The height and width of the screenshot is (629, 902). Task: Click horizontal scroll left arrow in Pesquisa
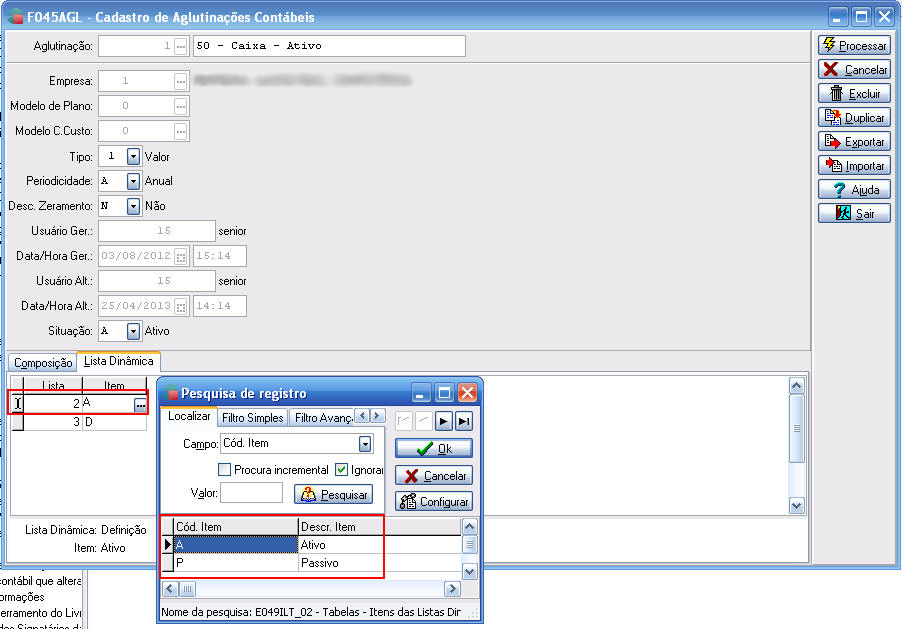pyautogui.click(x=170, y=589)
